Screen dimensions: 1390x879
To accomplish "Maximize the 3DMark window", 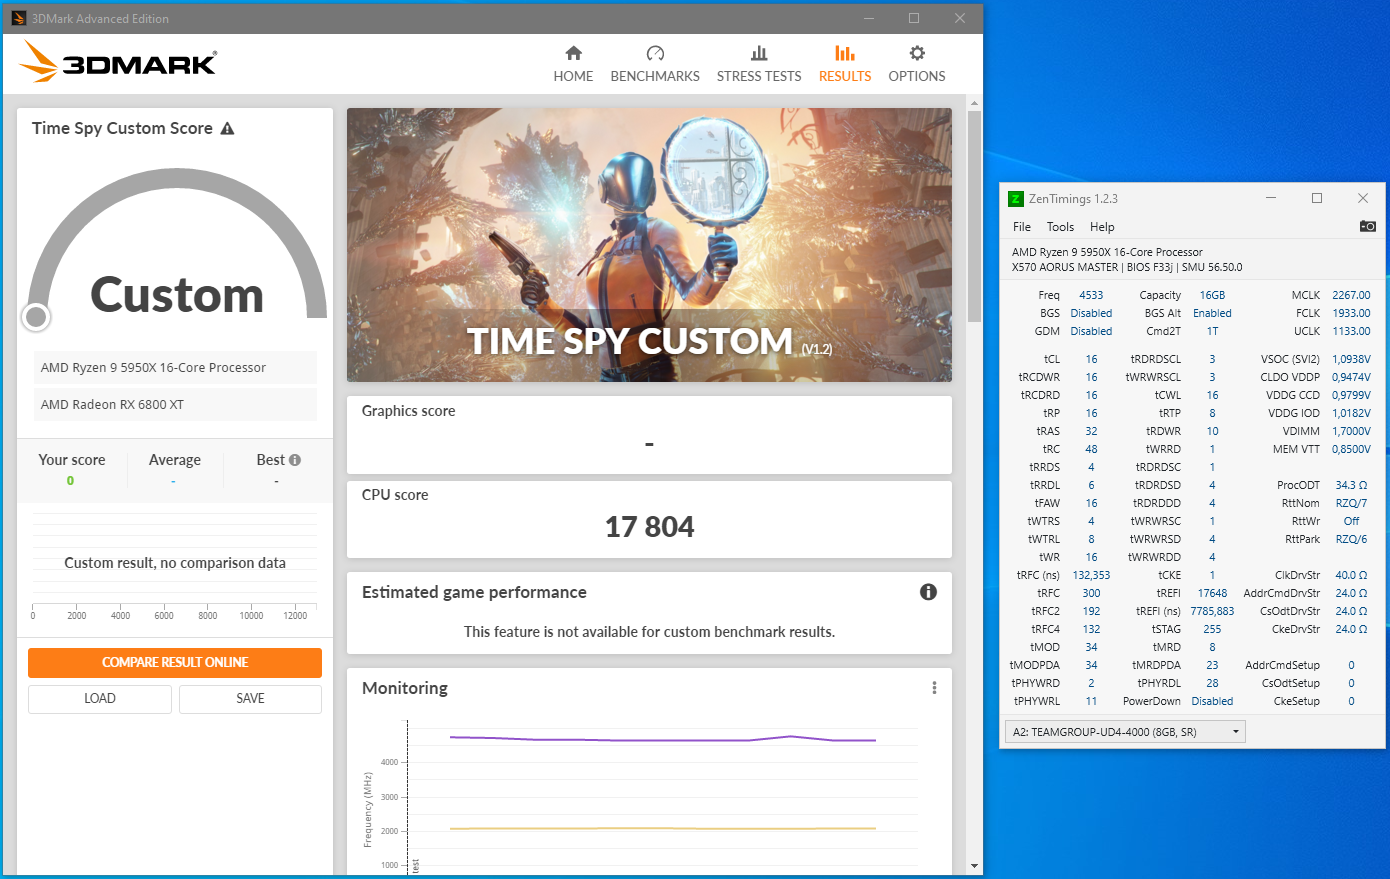I will [x=914, y=18].
